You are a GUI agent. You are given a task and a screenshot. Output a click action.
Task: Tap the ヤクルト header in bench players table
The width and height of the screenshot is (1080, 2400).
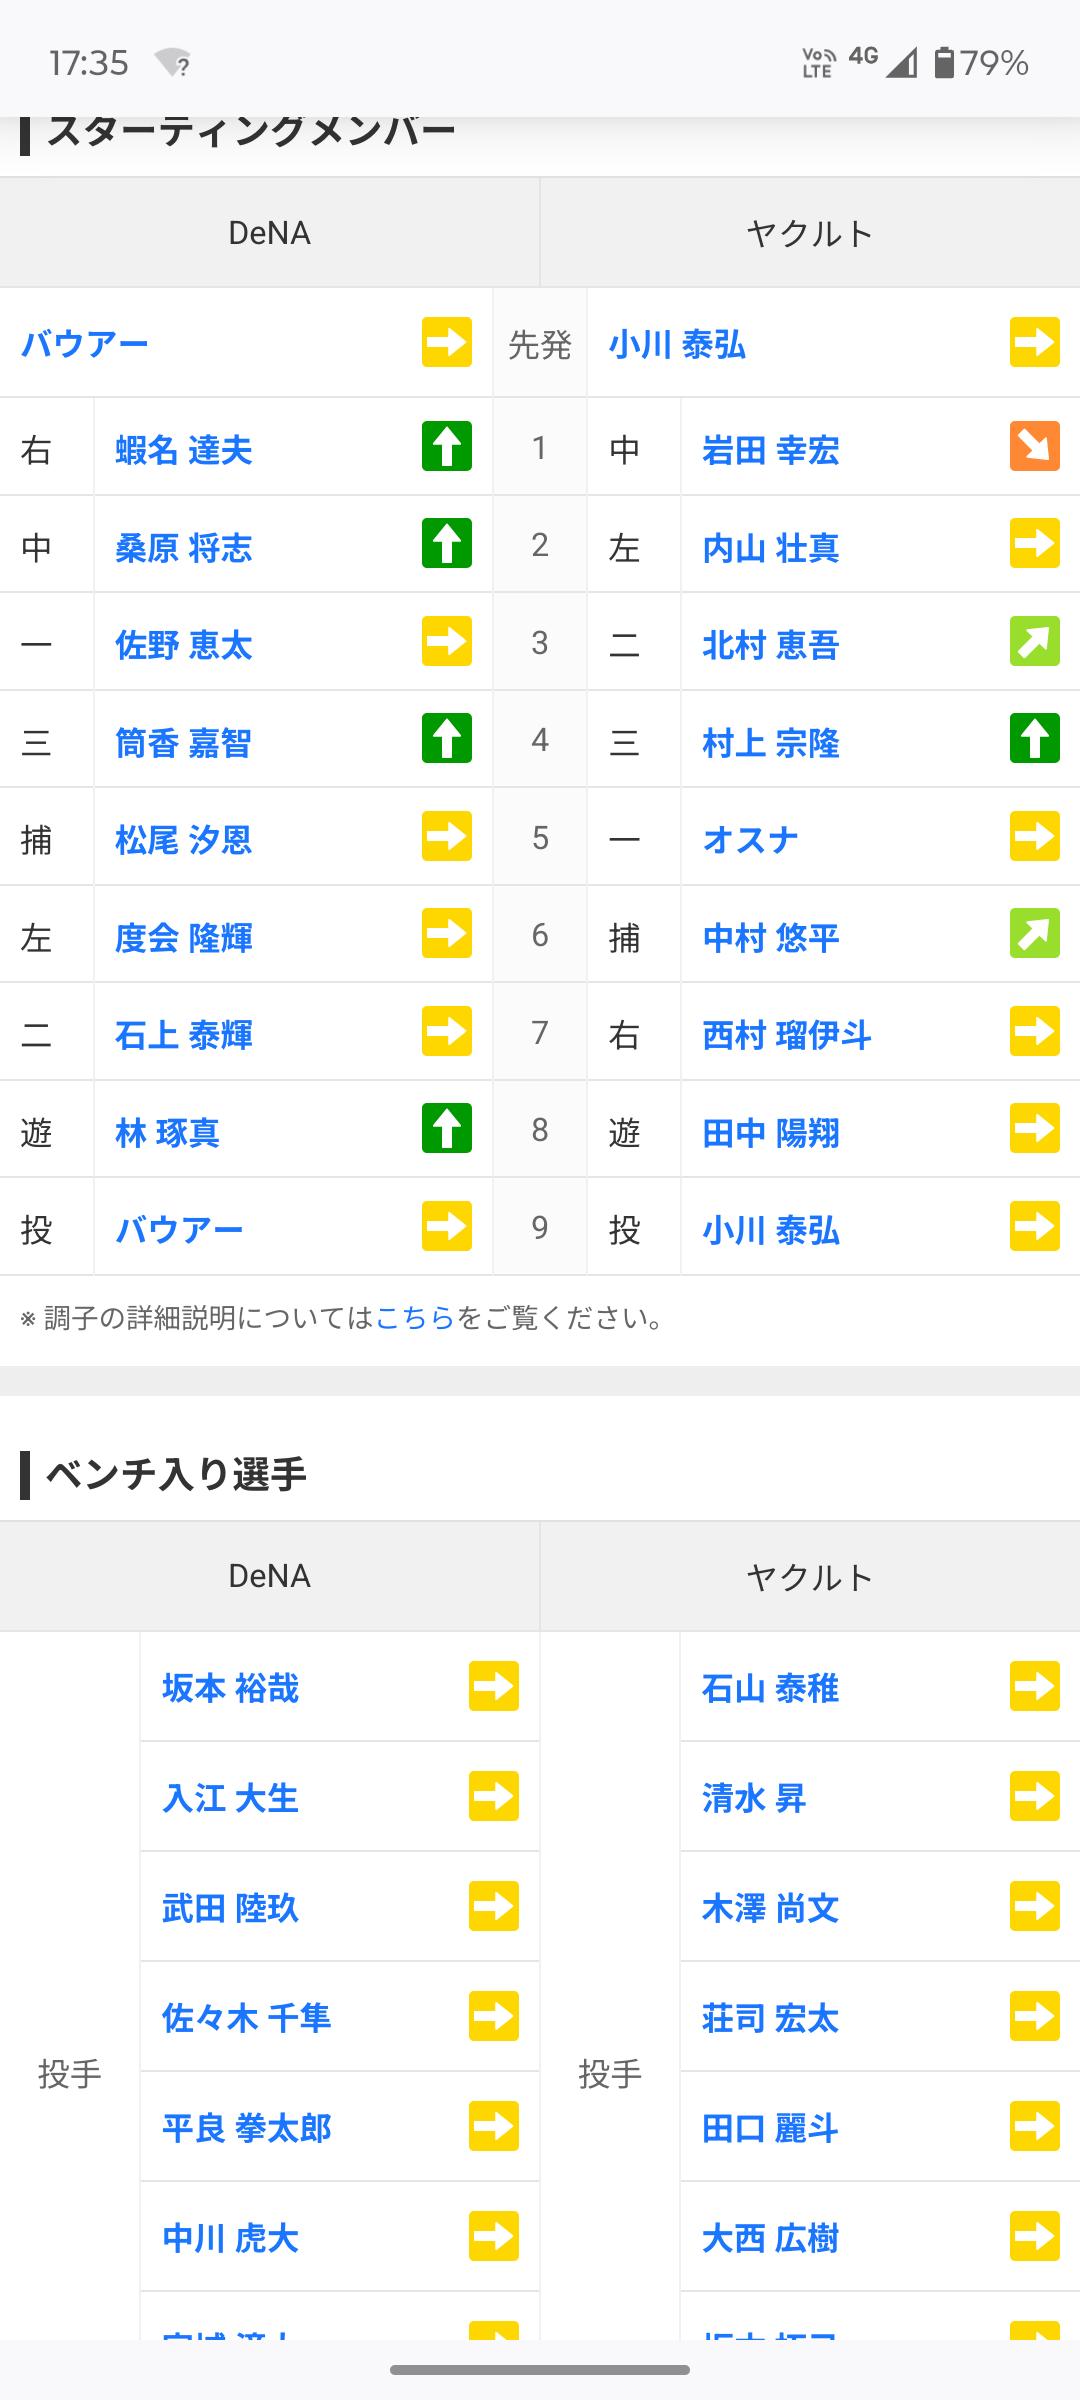[x=809, y=1577]
